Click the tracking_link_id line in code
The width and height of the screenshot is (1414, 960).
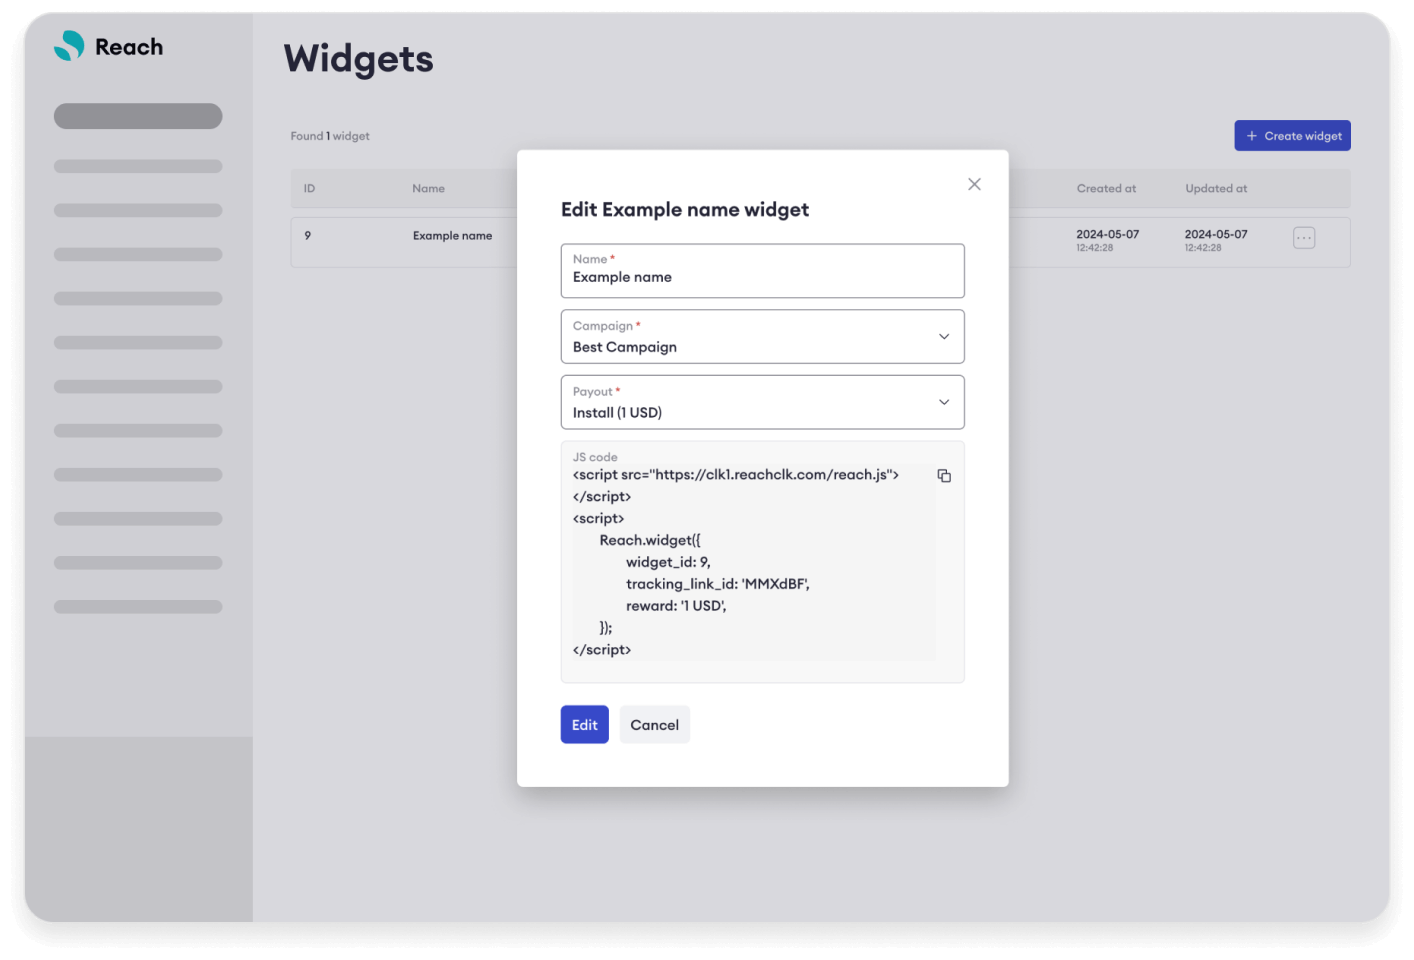(x=718, y=584)
